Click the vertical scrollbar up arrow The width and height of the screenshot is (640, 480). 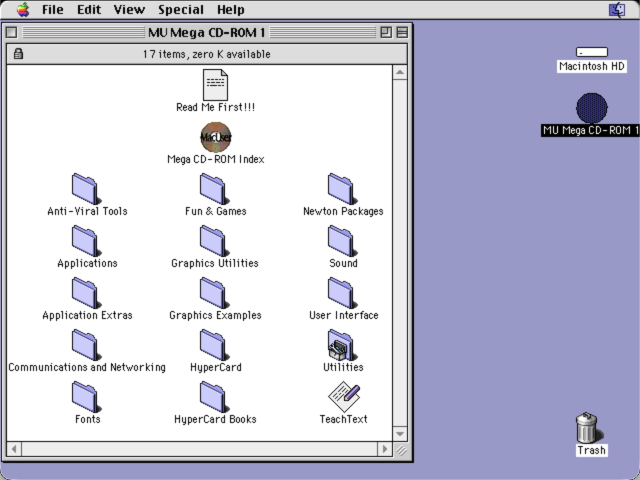[x=400, y=72]
